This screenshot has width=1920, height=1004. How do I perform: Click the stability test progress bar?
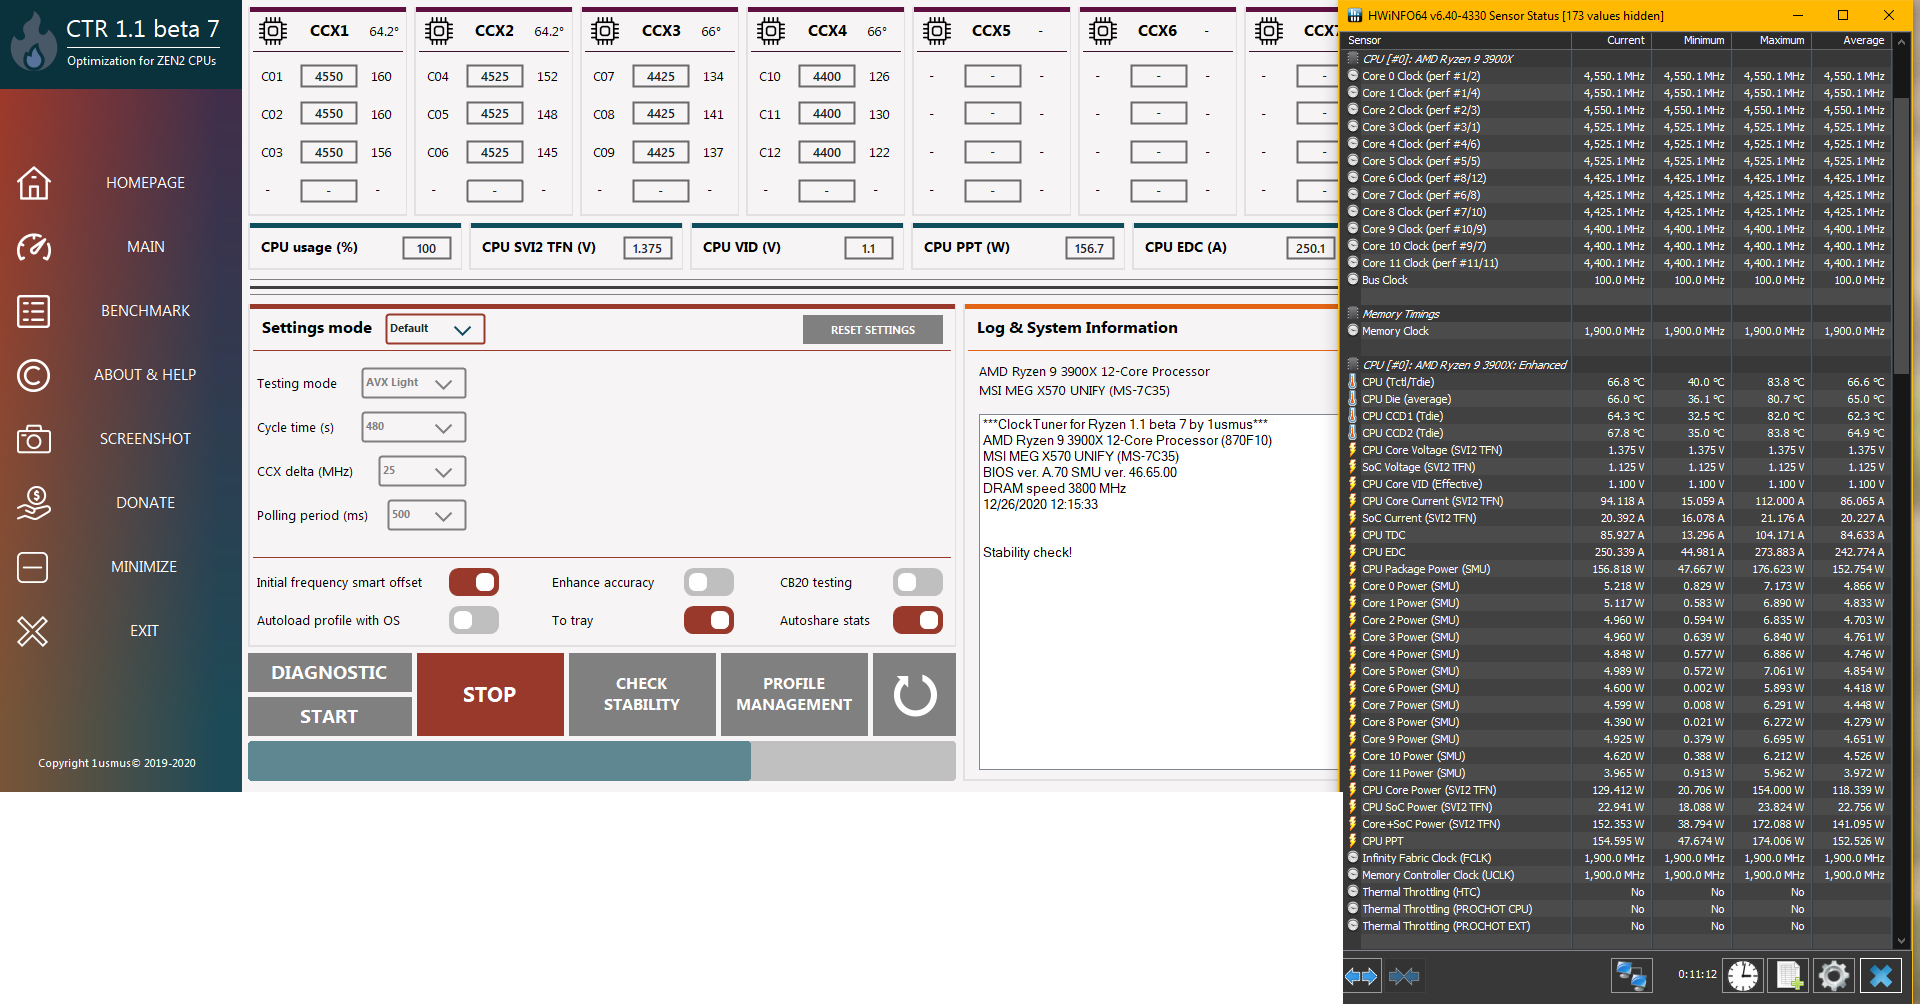602,761
